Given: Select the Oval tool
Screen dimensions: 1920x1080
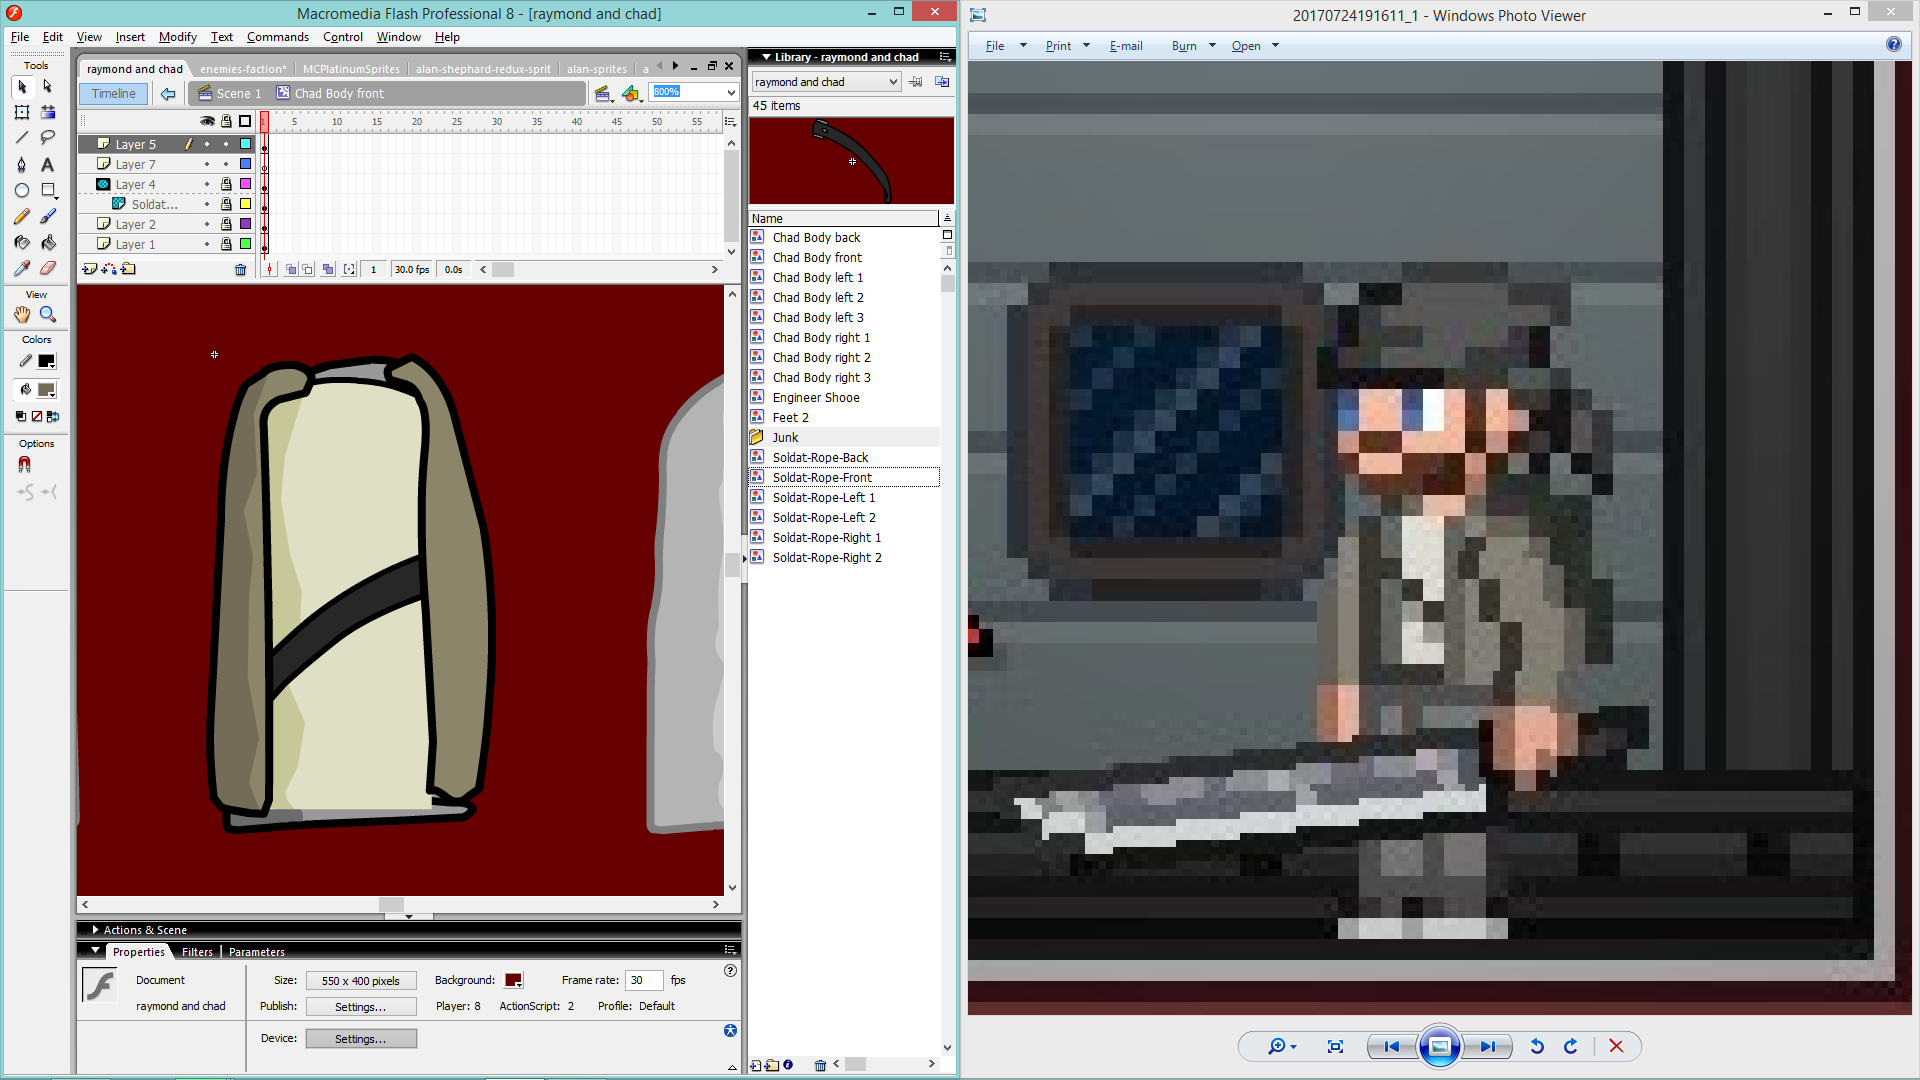Looking at the screenshot, I should point(22,190).
